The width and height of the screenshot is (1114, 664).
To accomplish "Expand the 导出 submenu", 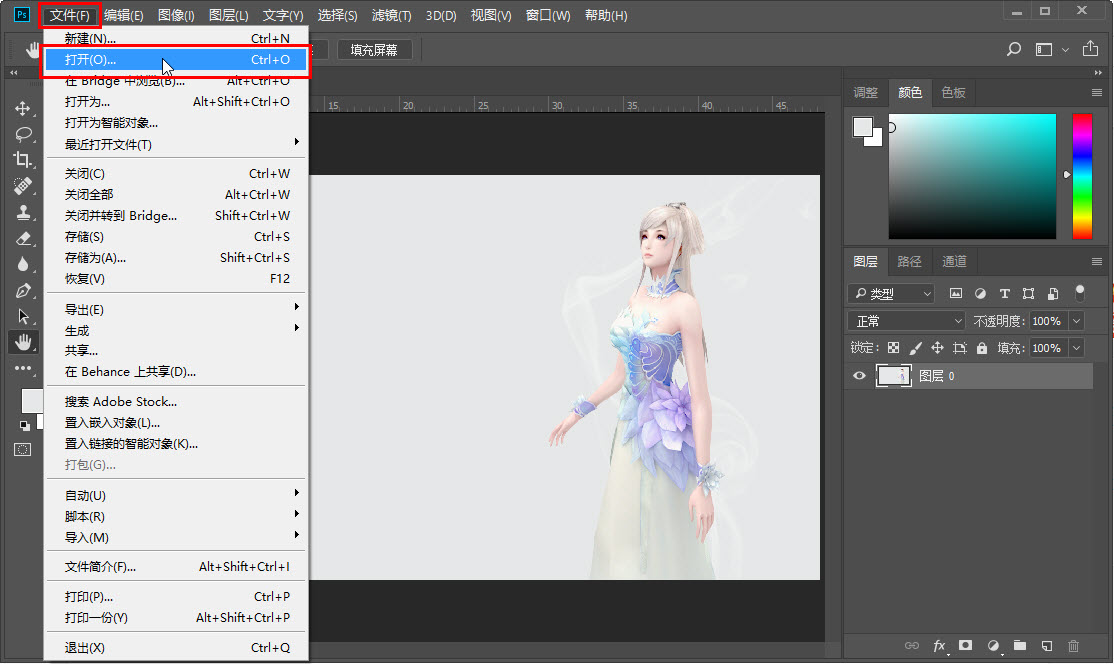I will pyautogui.click(x=176, y=310).
